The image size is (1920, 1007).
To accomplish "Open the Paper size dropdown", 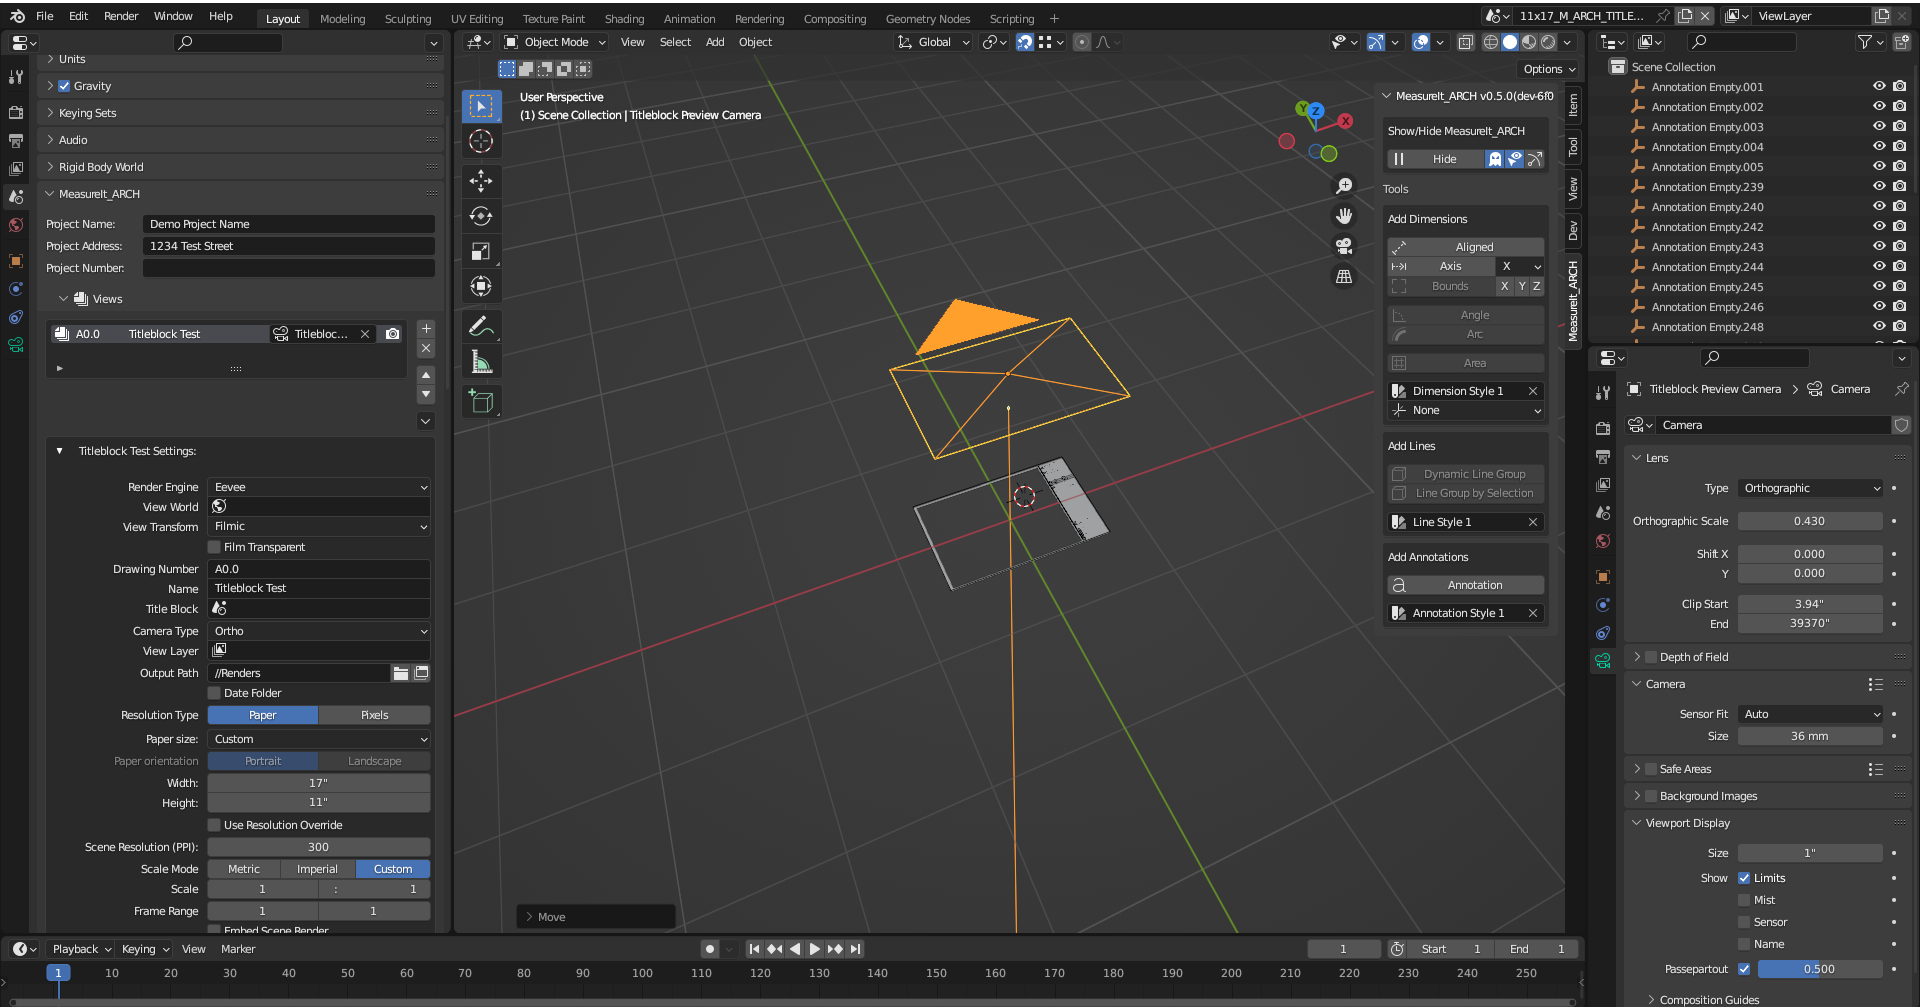I will click(319, 739).
